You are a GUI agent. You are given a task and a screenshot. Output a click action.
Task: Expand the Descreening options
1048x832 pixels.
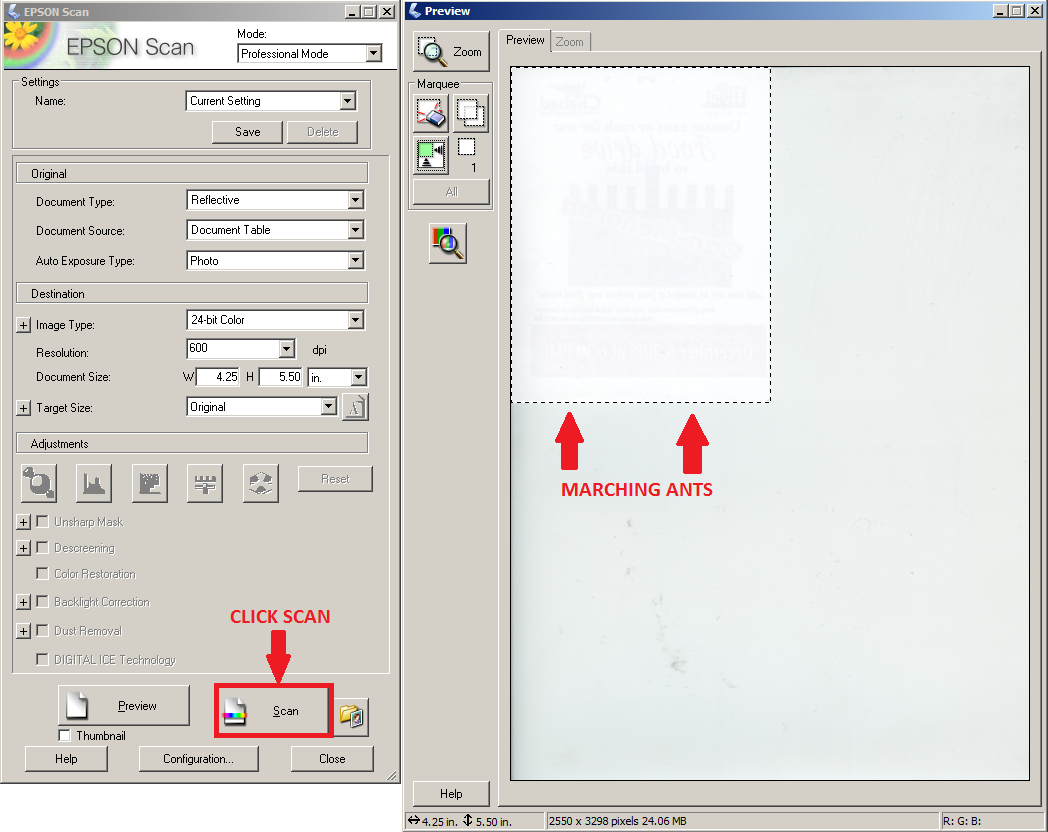(x=23, y=548)
